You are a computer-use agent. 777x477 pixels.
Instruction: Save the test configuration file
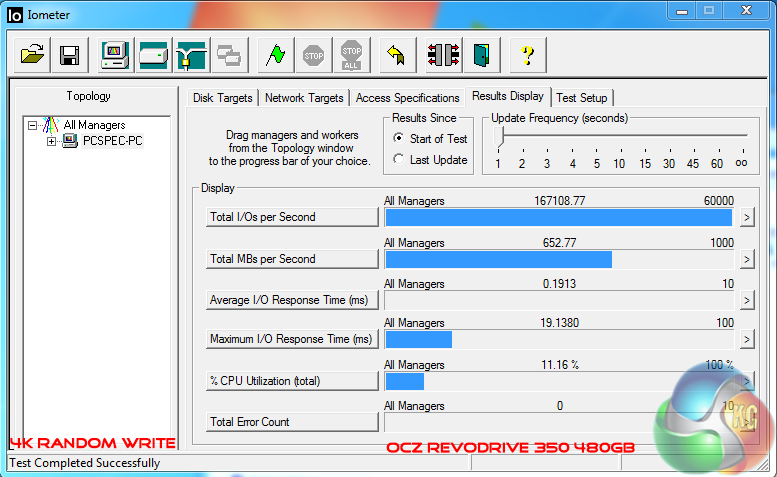pos(69,55)
